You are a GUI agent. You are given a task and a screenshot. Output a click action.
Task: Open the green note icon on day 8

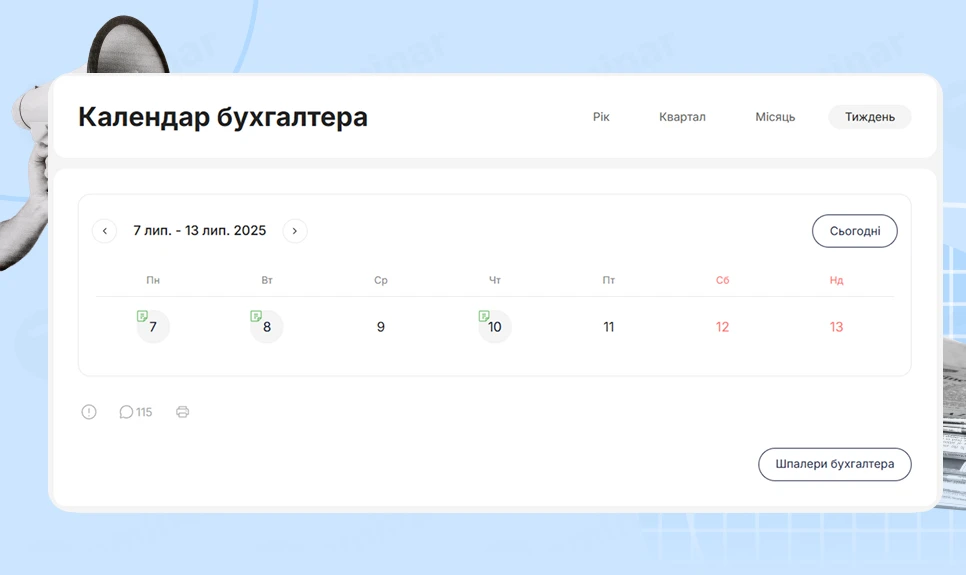[256, 316]
